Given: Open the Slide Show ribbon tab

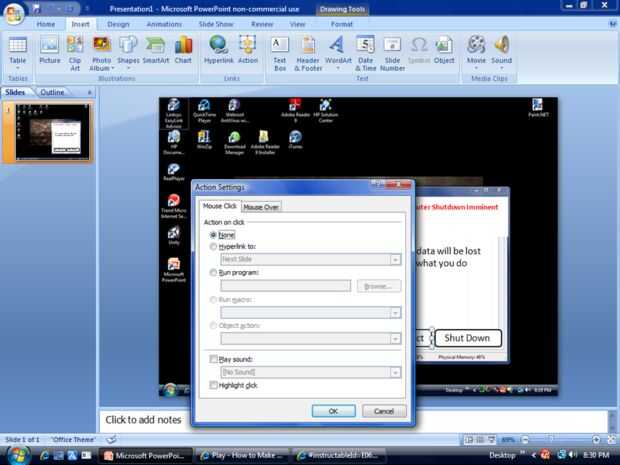Looking at the screenshot, I should pos(216,24).
